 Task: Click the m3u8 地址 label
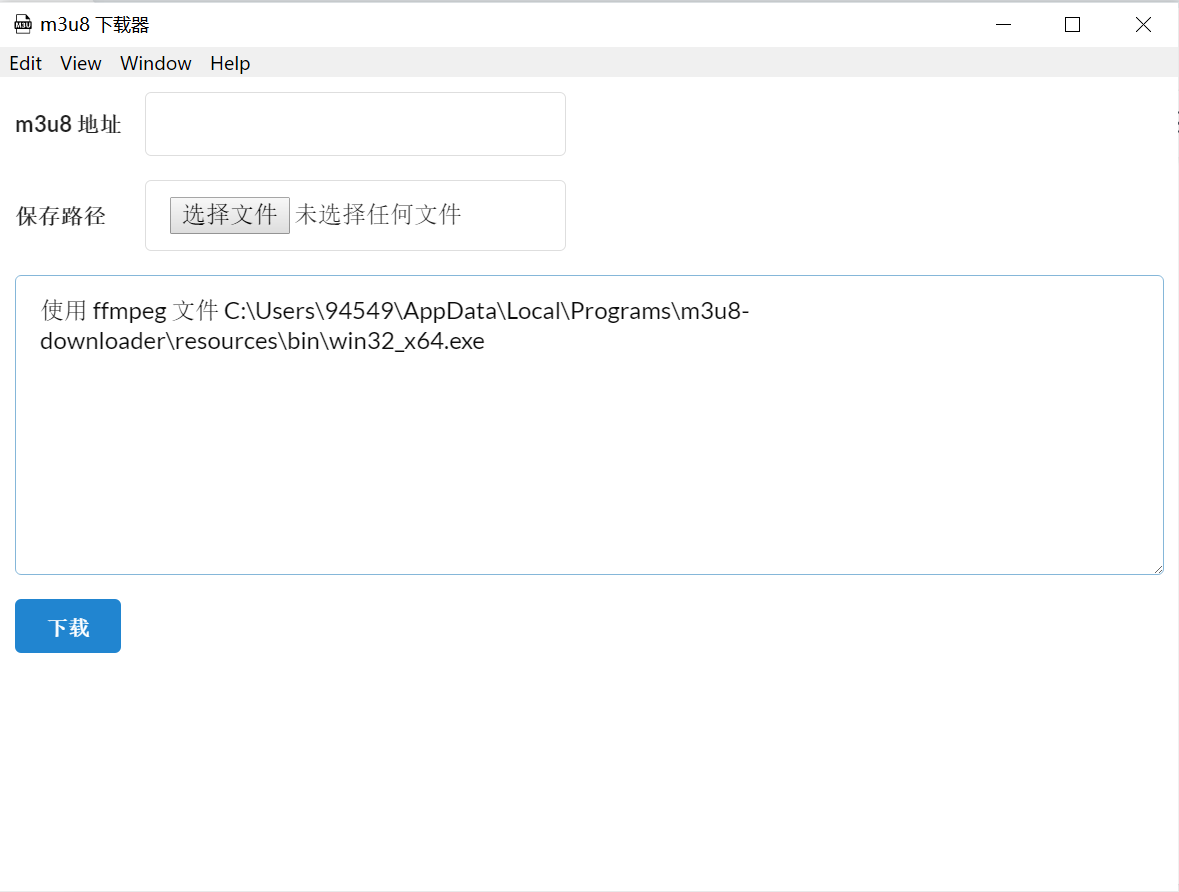click(x=68, y=125)
